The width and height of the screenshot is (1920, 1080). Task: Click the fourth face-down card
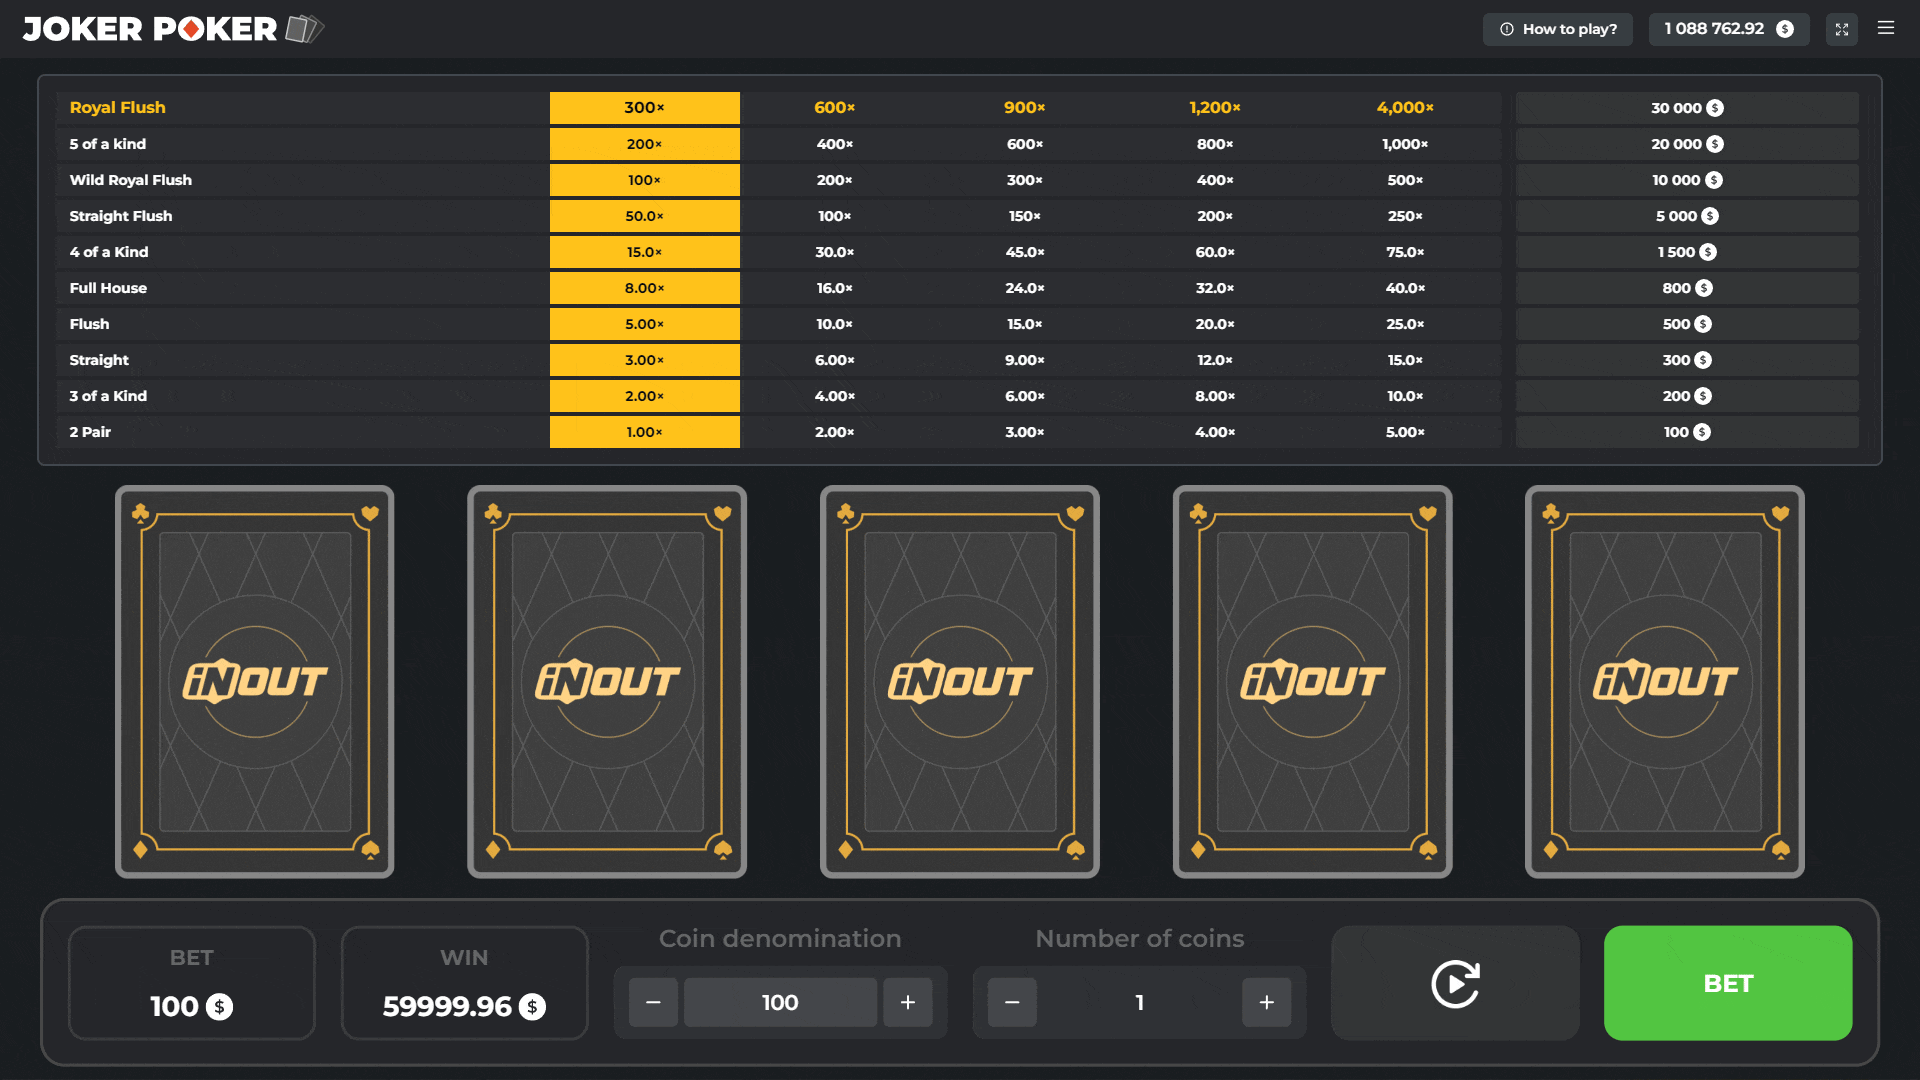pyautogui.click(x=1312, y=682)
